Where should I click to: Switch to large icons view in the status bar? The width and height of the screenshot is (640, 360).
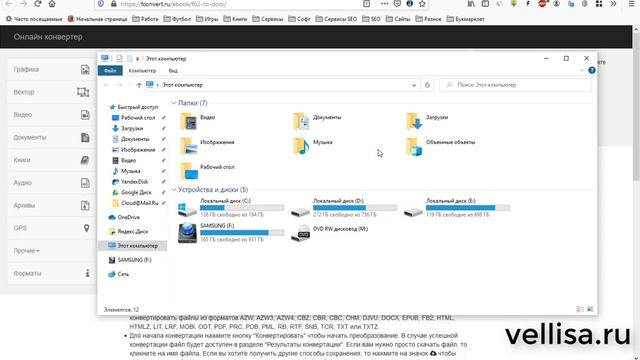click(x=590, y=309)
